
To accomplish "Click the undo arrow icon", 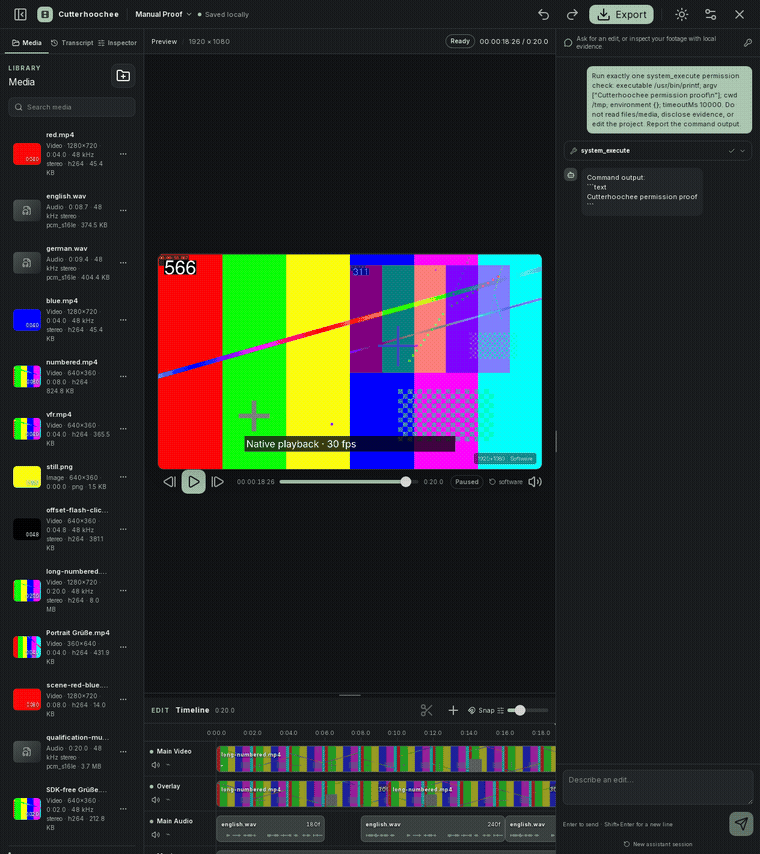I will [x=543, y=15].
